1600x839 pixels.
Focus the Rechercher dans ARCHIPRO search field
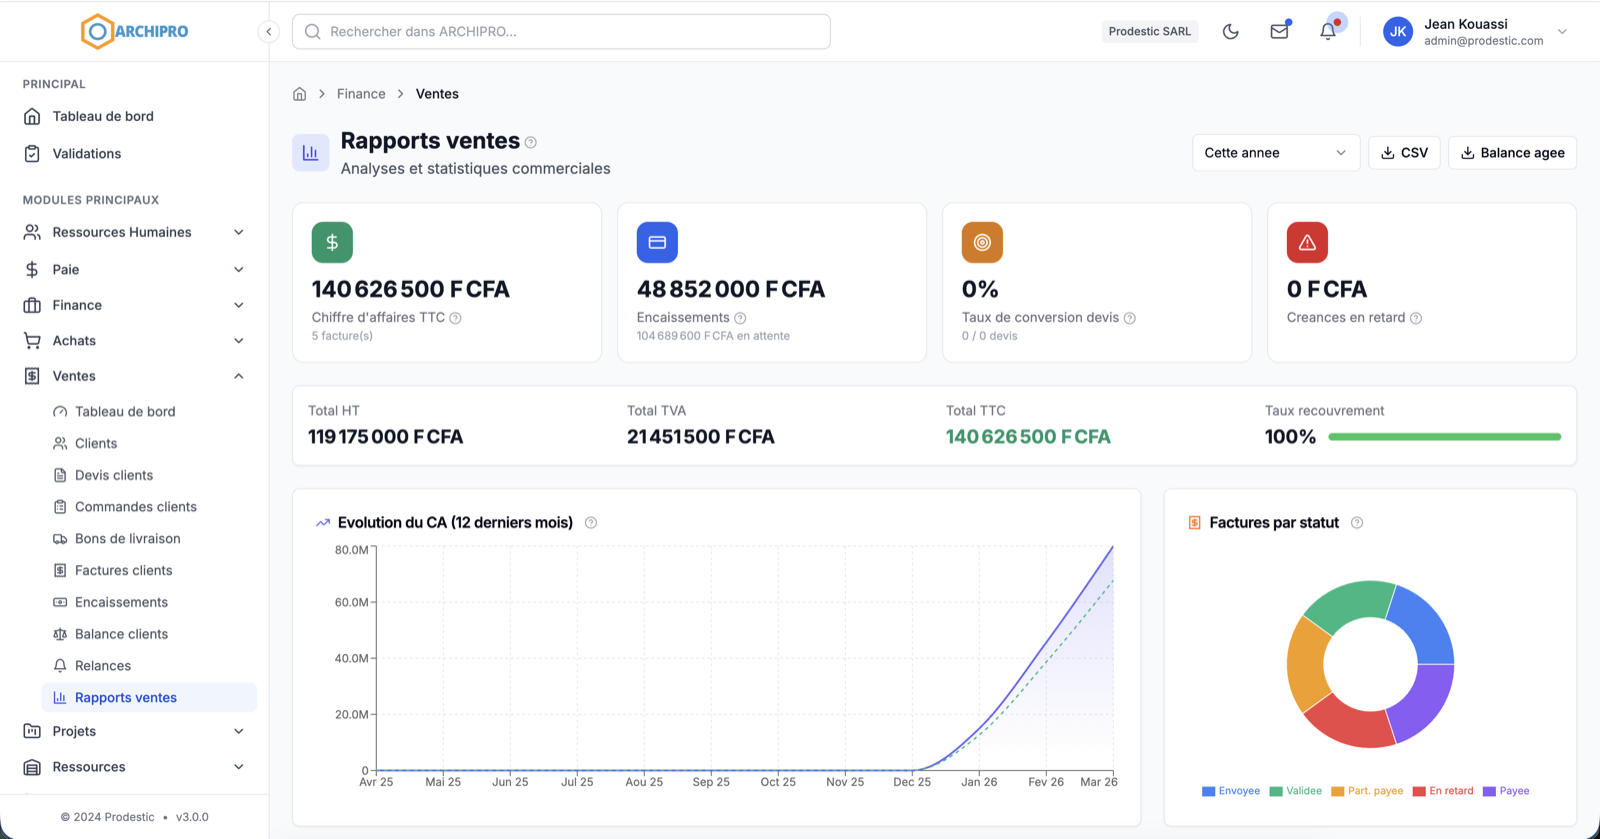(561, 31)
